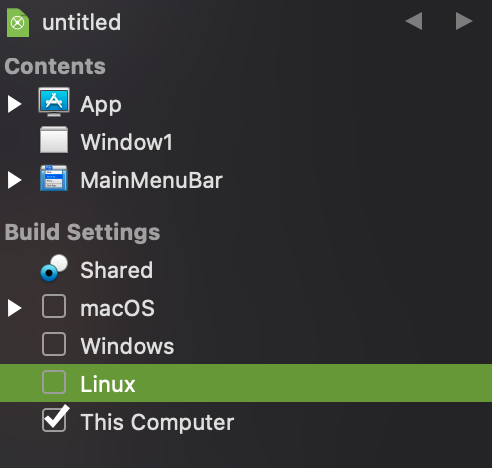Enable the macOS build target checkbox
This screenshot has width=492, height=468.
coord(54,306)
